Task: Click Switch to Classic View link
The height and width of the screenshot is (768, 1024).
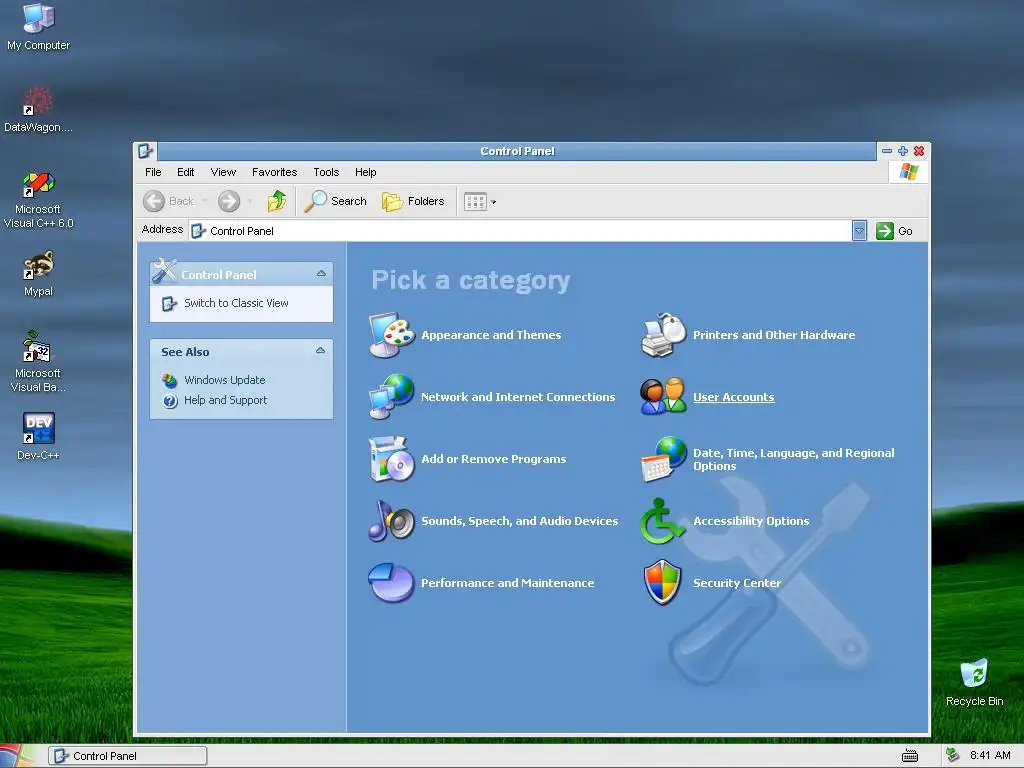Action: coord(236,303)
